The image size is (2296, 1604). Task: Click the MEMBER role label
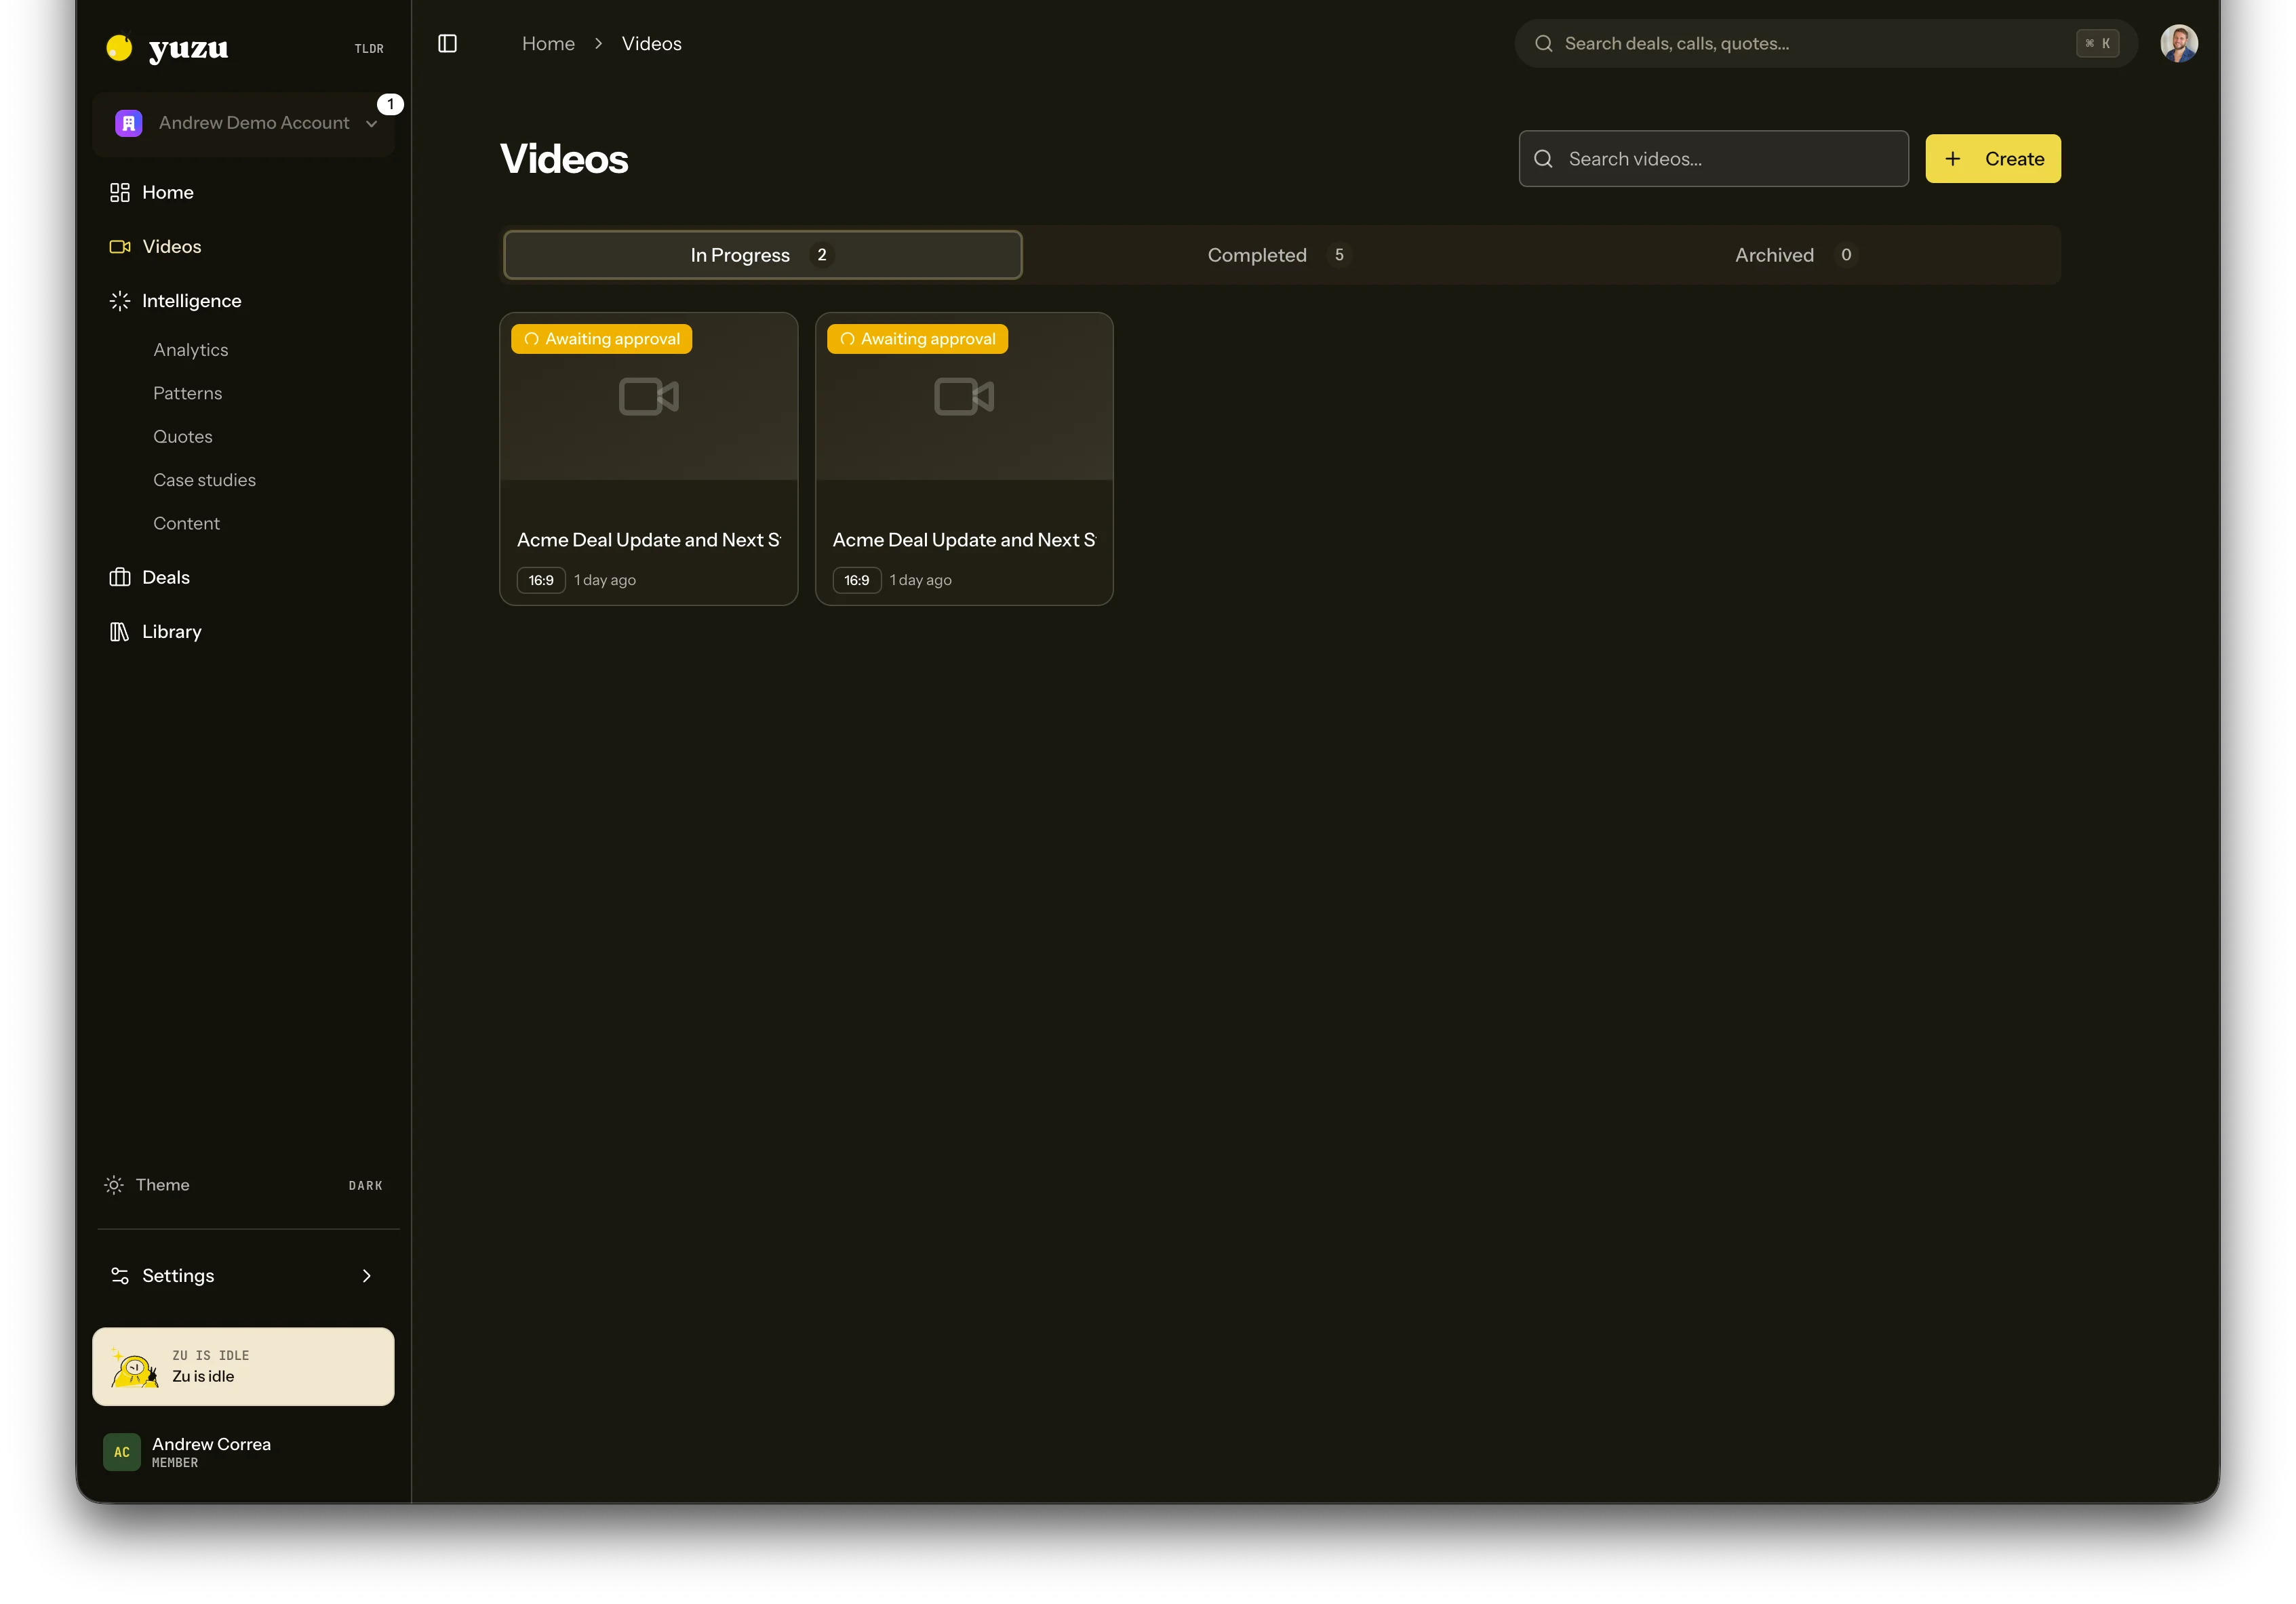click(x=175, y=1463)
